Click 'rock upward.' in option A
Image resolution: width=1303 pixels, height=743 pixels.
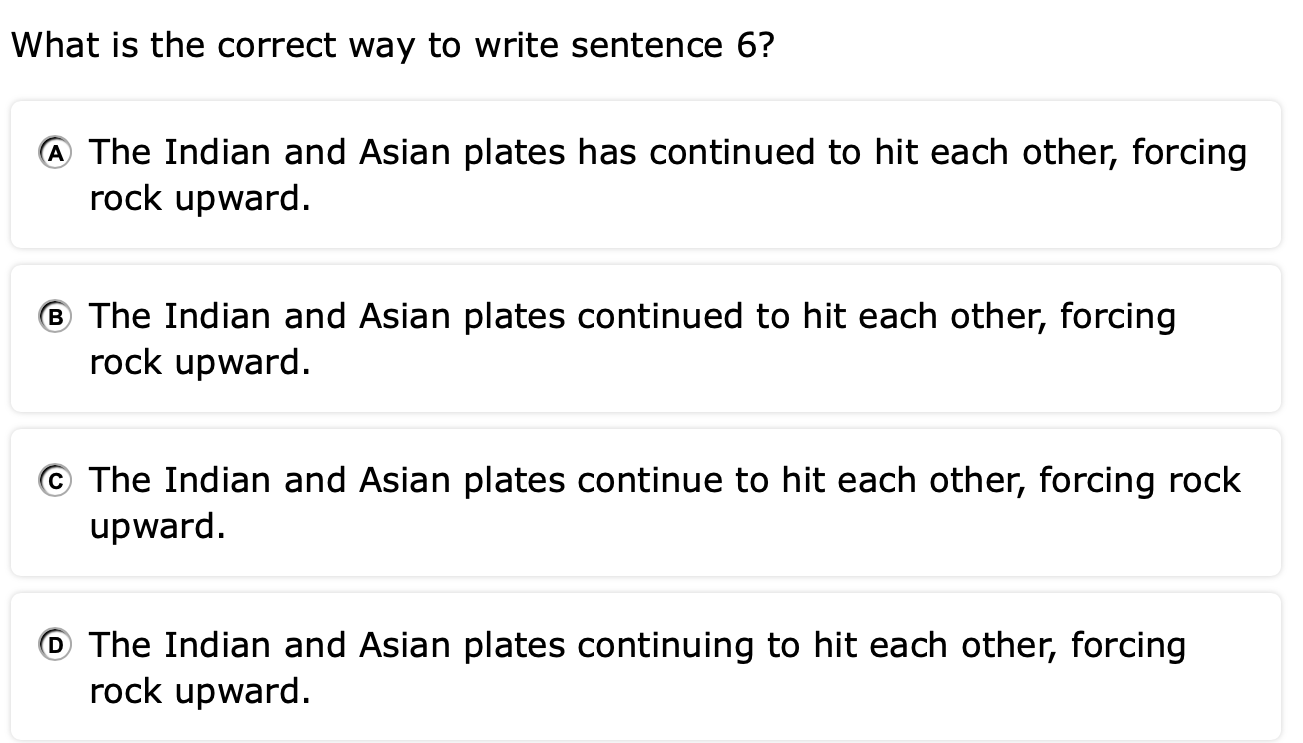pos(200,199)
